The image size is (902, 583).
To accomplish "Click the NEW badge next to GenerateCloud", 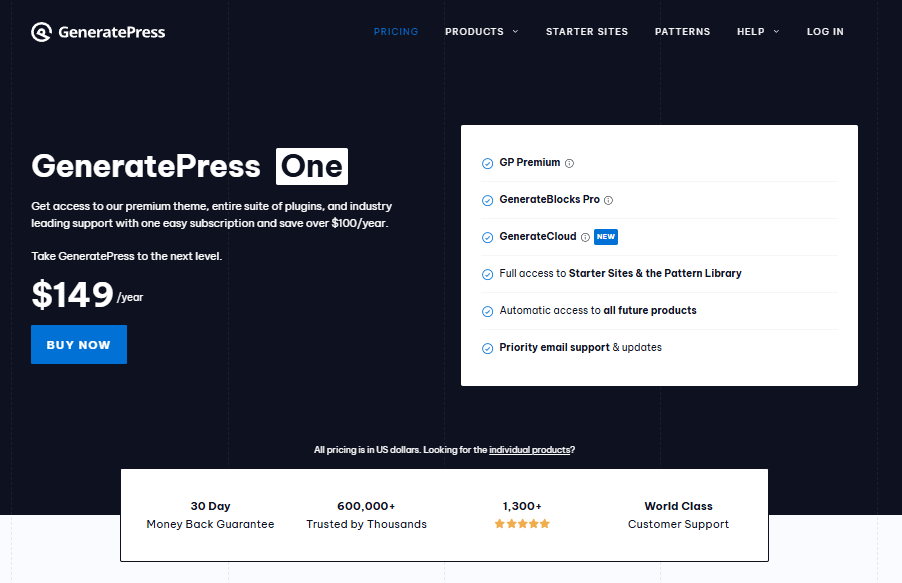I will [x=607, y=237].
